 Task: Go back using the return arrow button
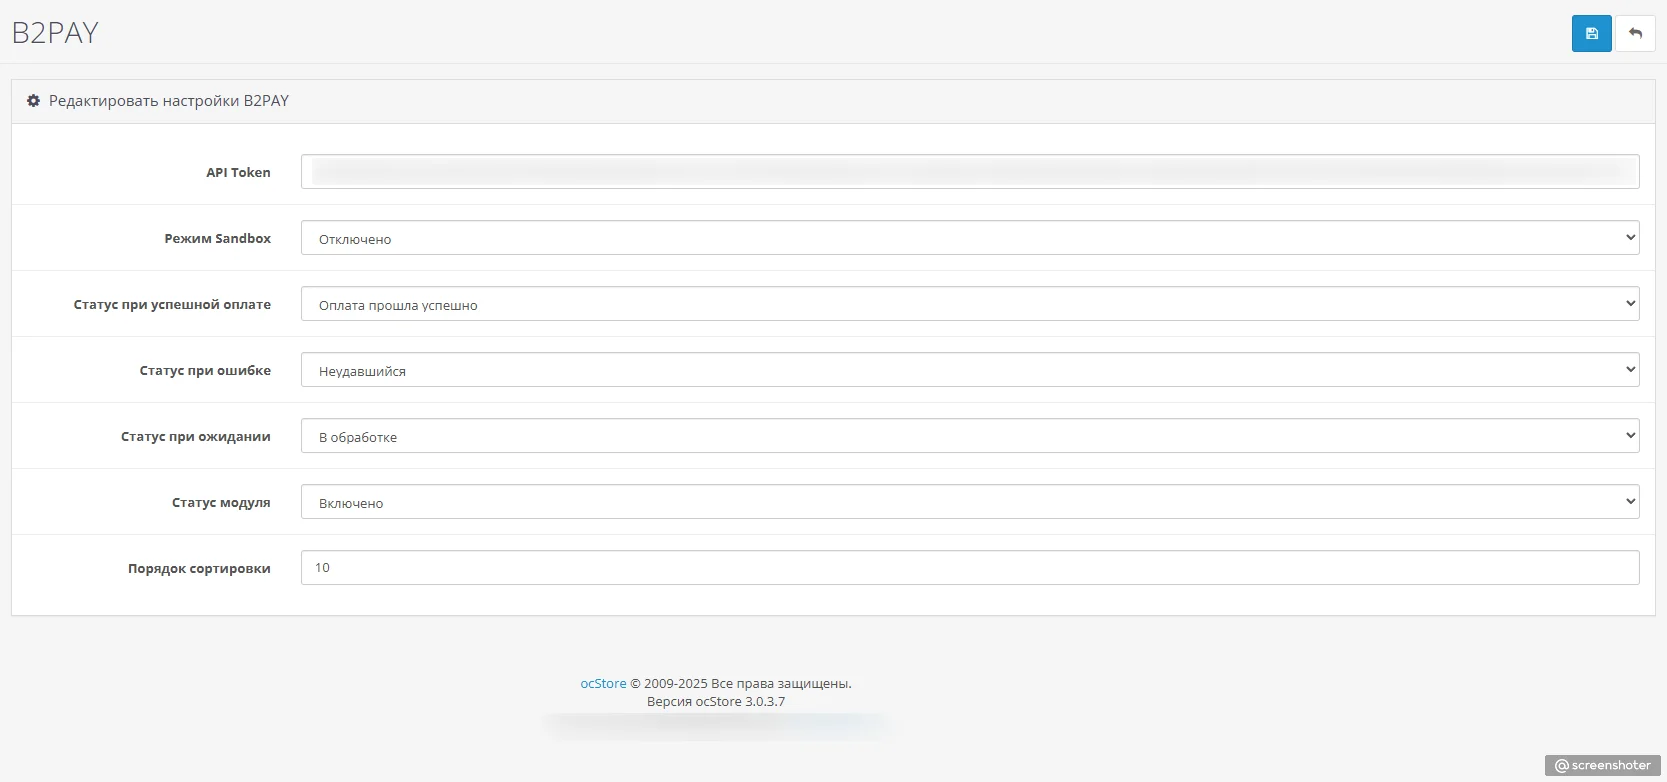click(1635, 33)
